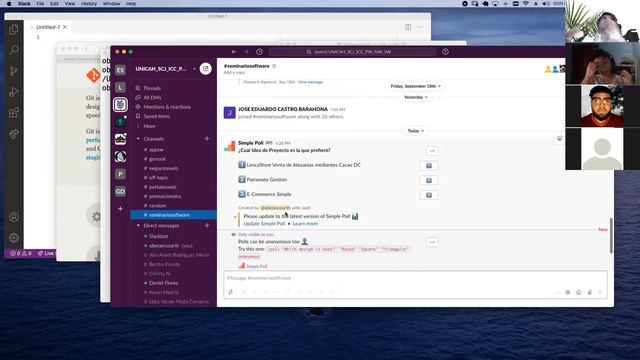This screenshot has width=640, height=360.
Task: Switch to L workspace icon
Action: [x=120, y=87]
